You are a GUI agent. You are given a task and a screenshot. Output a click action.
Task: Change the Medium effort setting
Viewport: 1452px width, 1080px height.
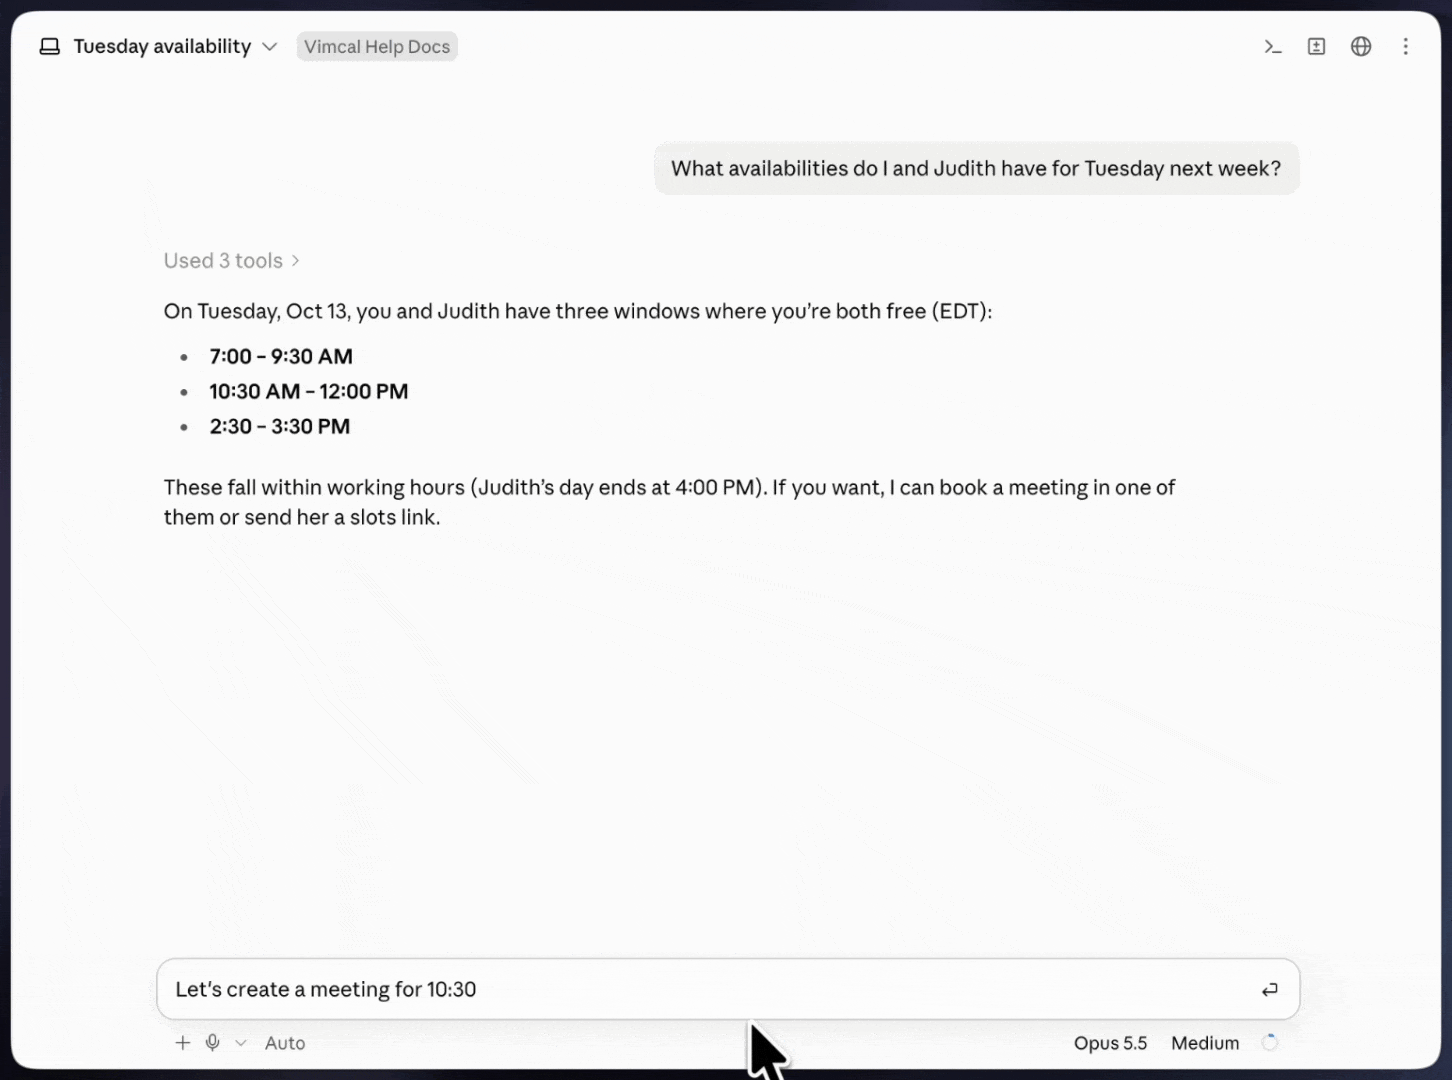click(x=1205, y=1043)
